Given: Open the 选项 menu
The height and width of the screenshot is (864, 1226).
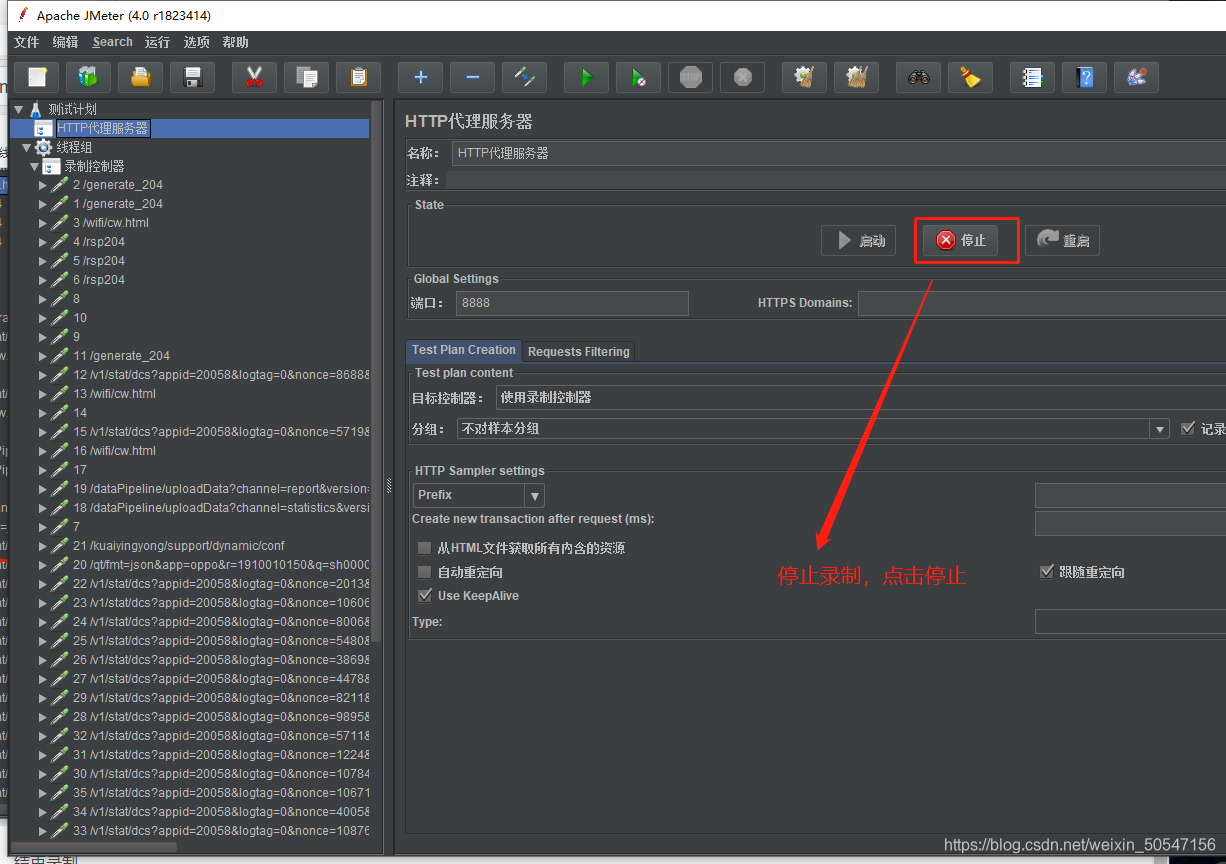Looking at the screenshot, I should [x=197, y=42].
